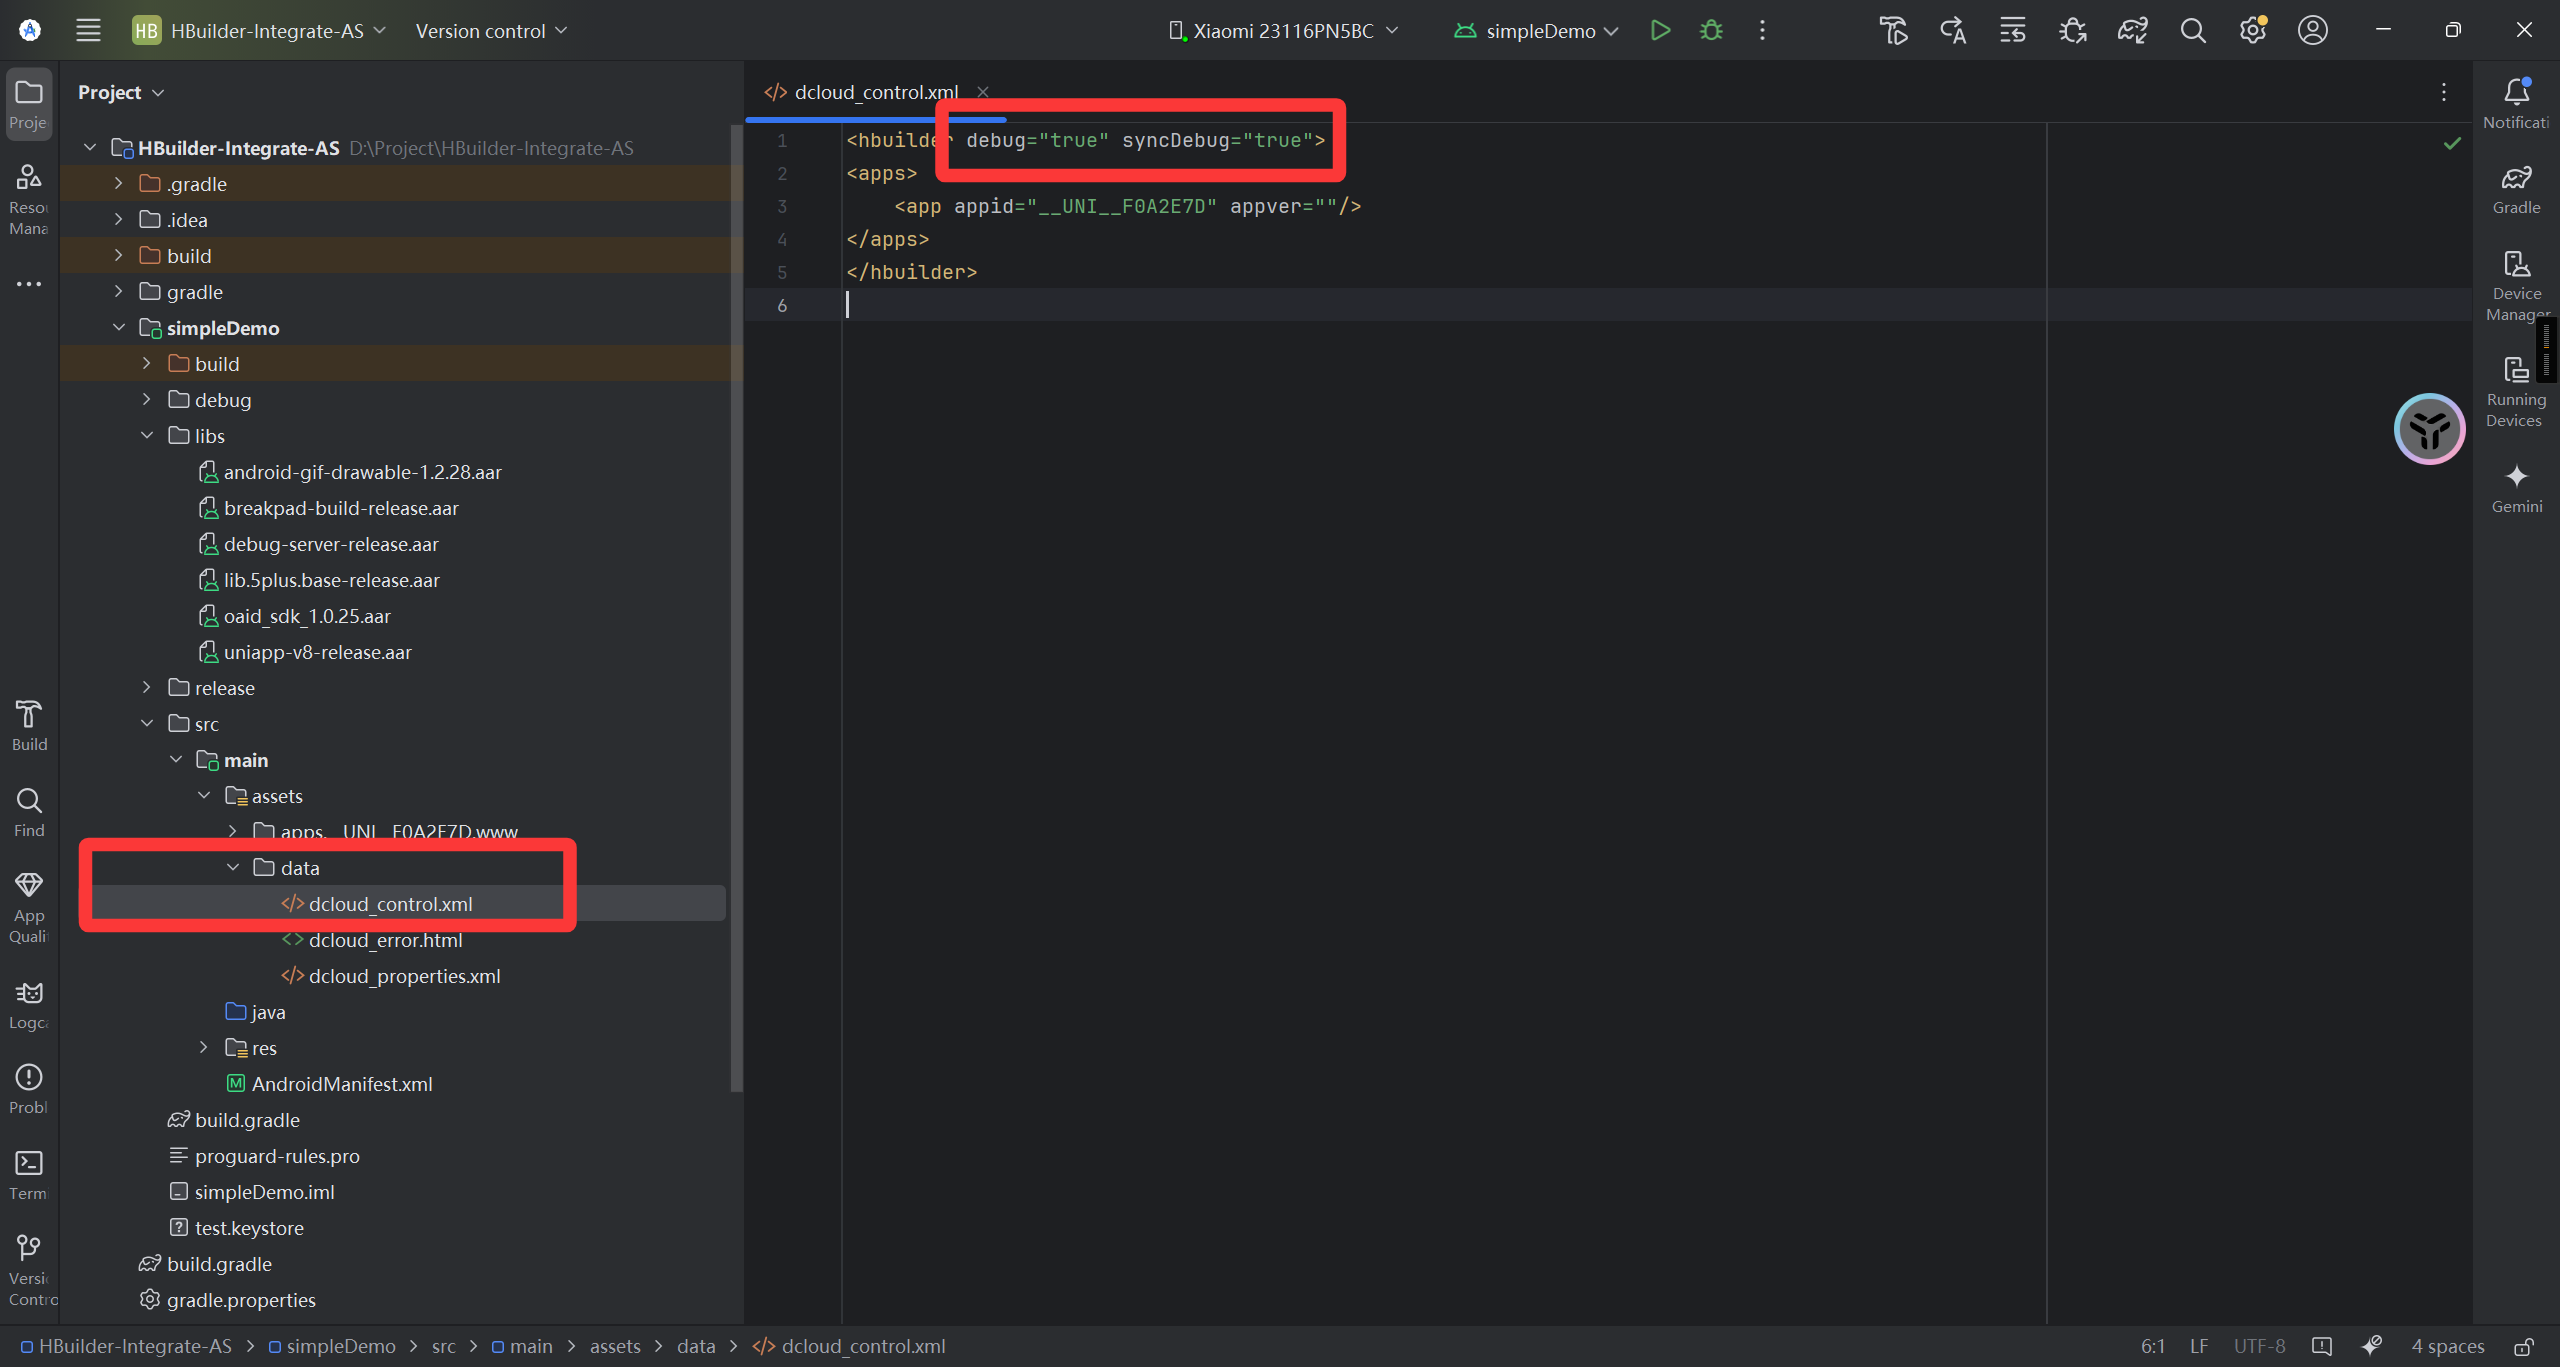This screenshot has width=2560, height=1367.
Task: Expand the .gradle folder
Action: pos(118,183)
